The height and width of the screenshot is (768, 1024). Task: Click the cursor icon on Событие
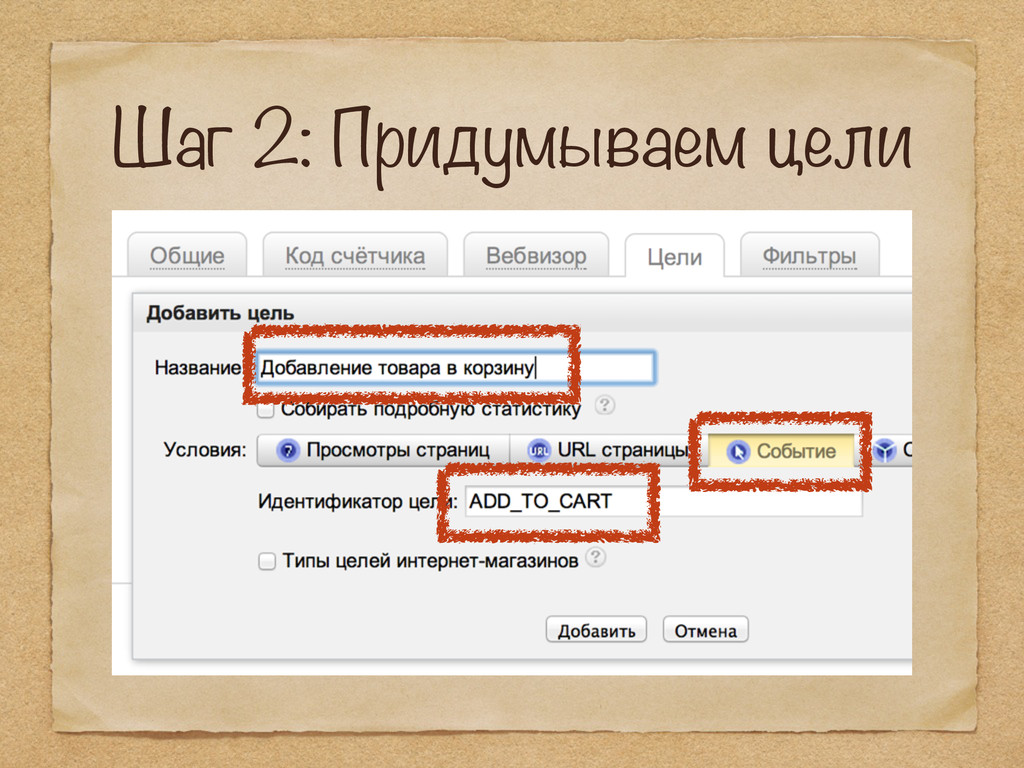pos(738,451)
